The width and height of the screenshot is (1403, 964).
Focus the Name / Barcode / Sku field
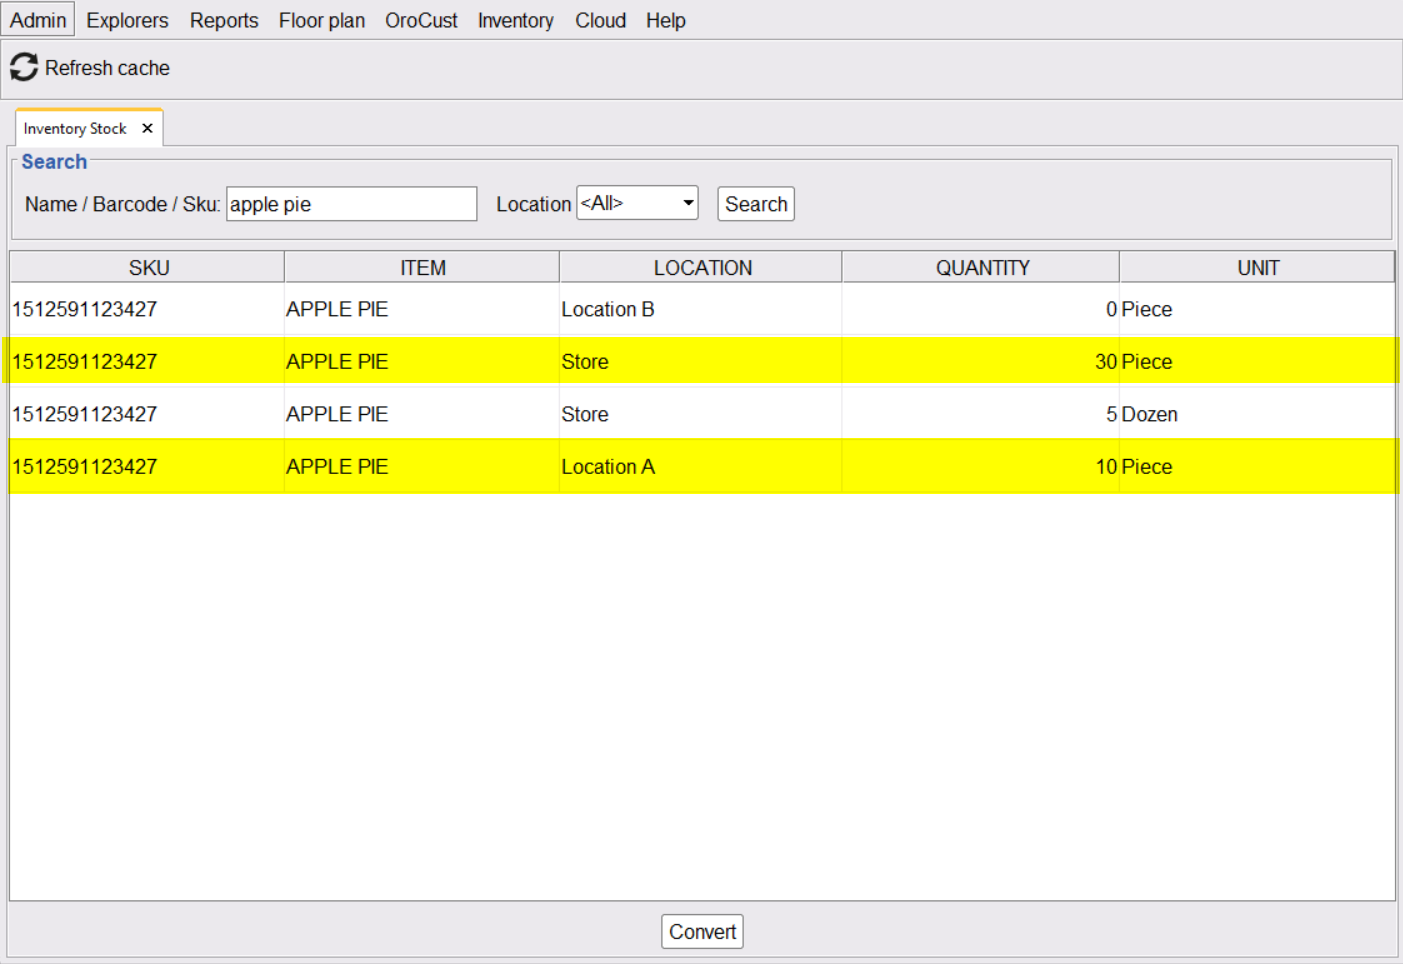[x=351, y=204]
